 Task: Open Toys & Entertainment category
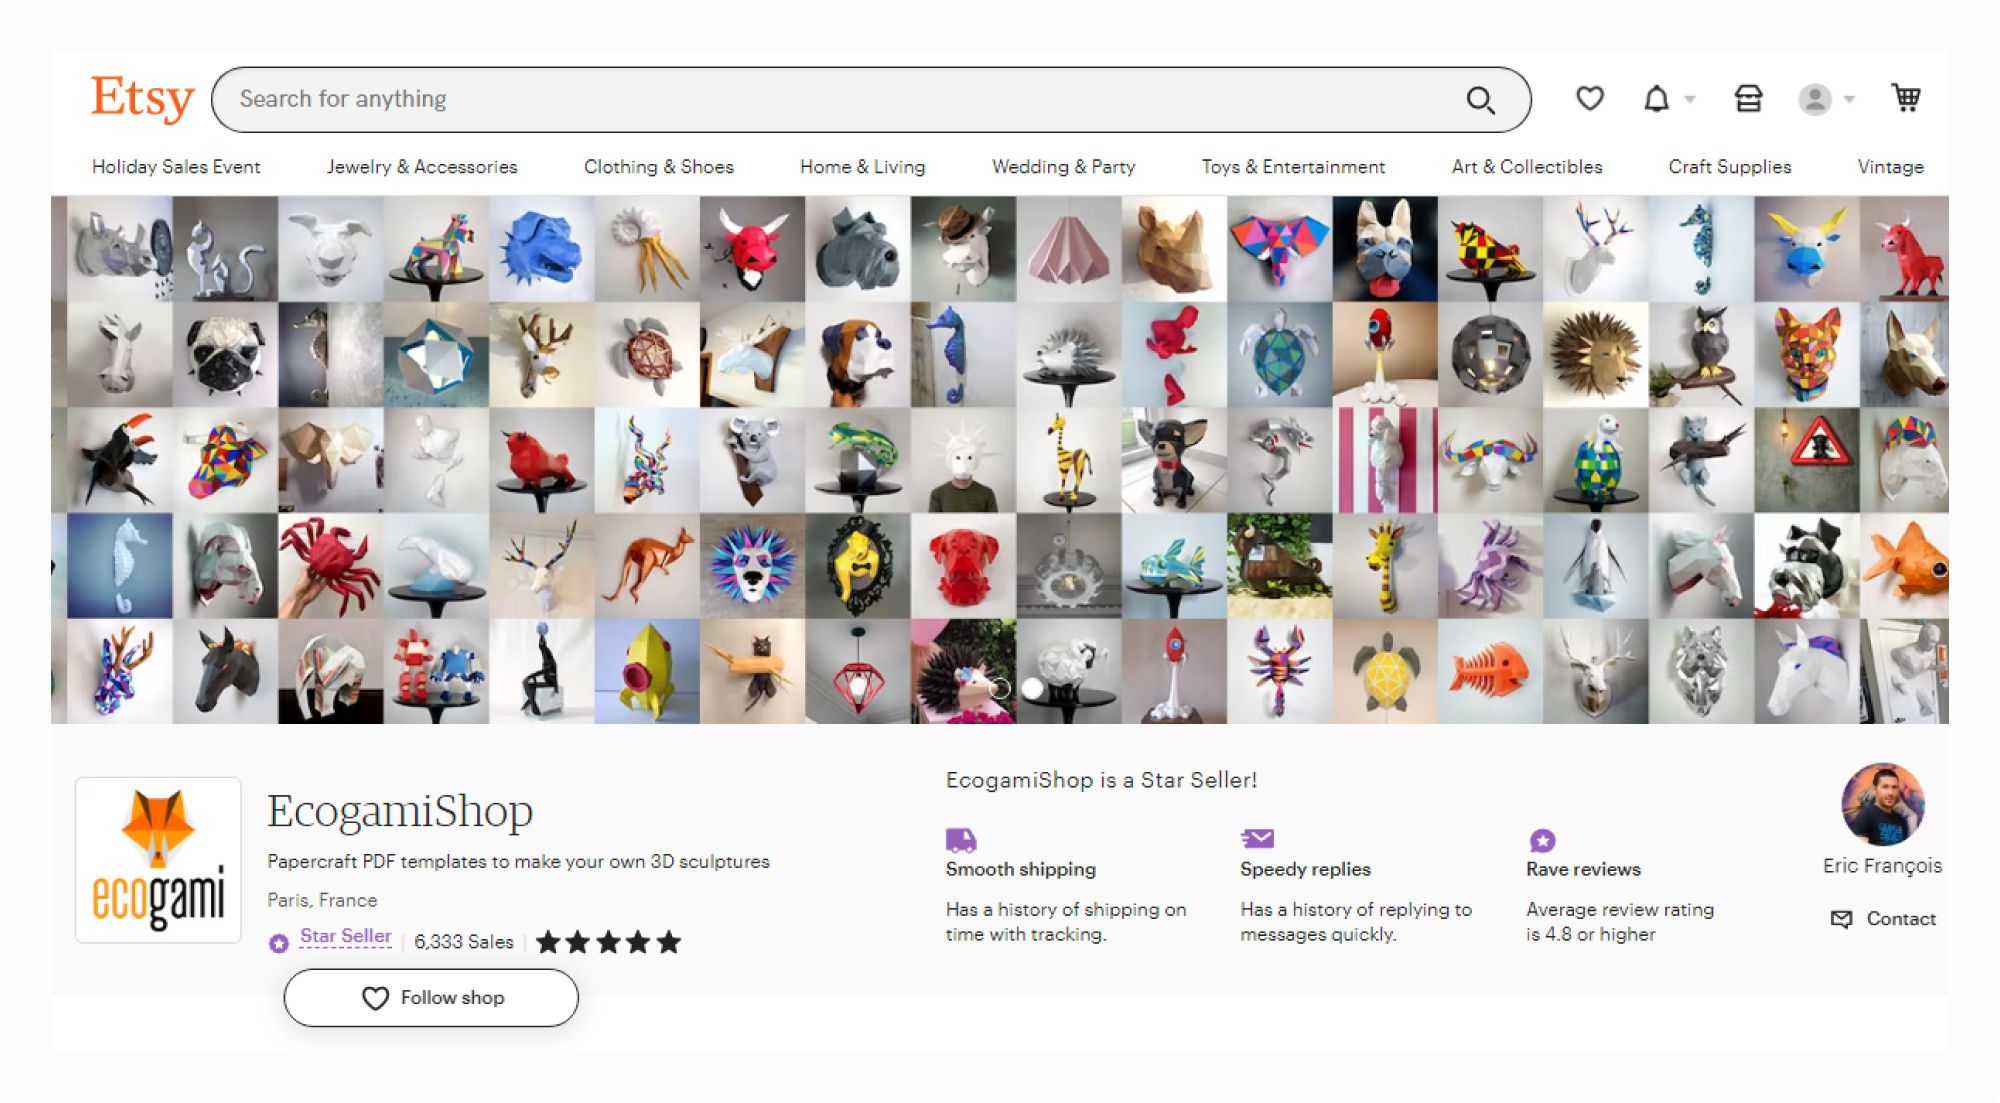coord(1293,167)
